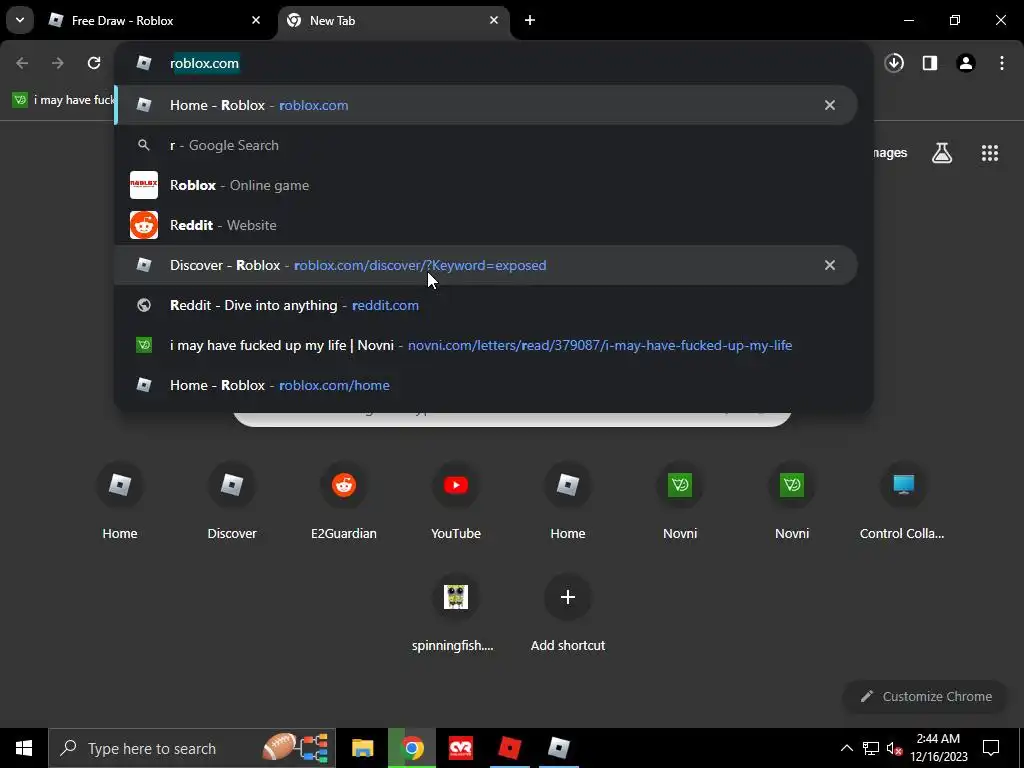1024x768 pixels.
Task: Open Search Labs flask icon
Action: (x=942, y=153)
